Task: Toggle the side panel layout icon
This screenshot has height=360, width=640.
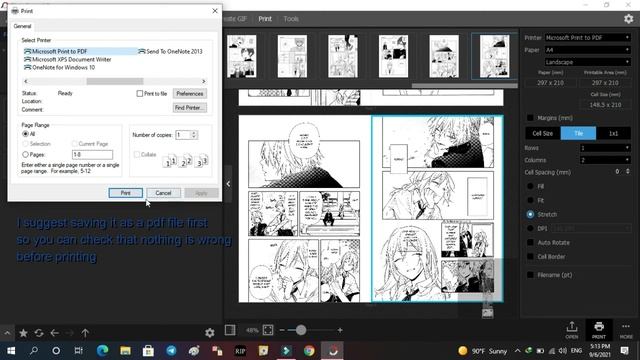Action: [230, 330]
